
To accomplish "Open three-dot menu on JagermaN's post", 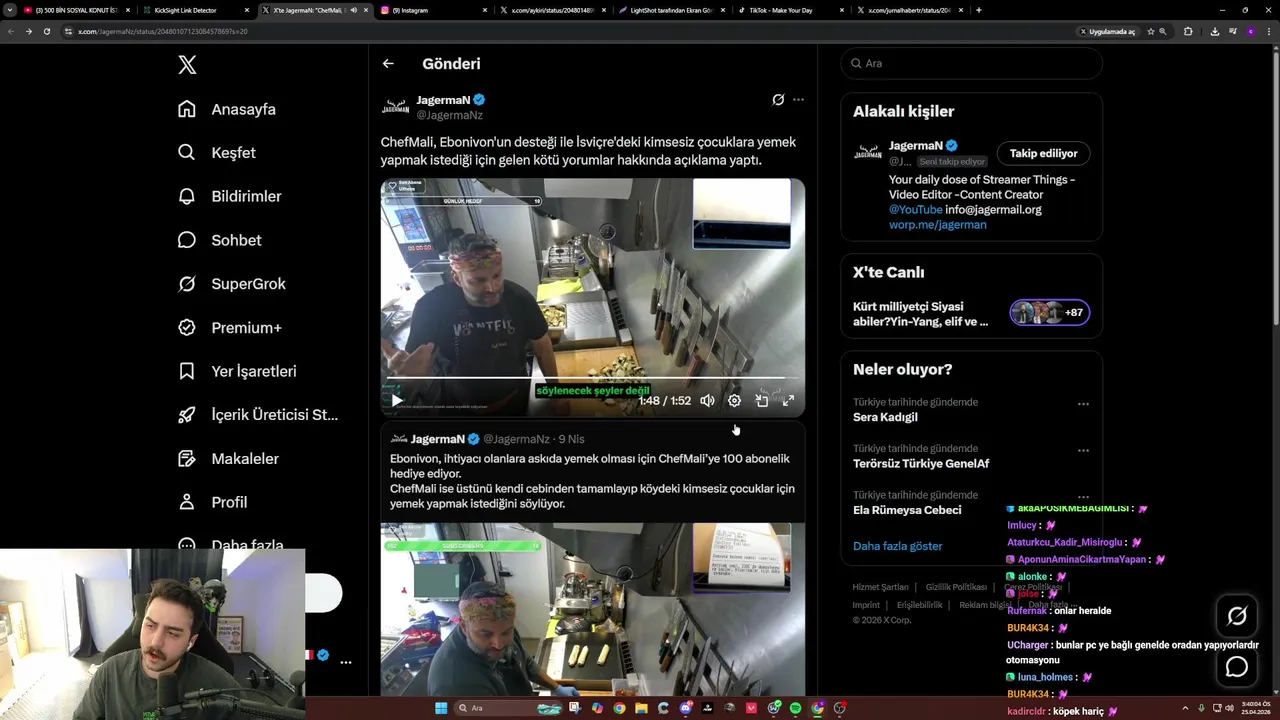I will coord(798,100).
